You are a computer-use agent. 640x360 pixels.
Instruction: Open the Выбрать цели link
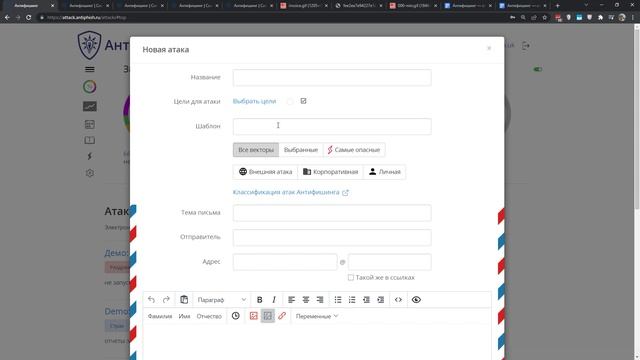(254, 101)
